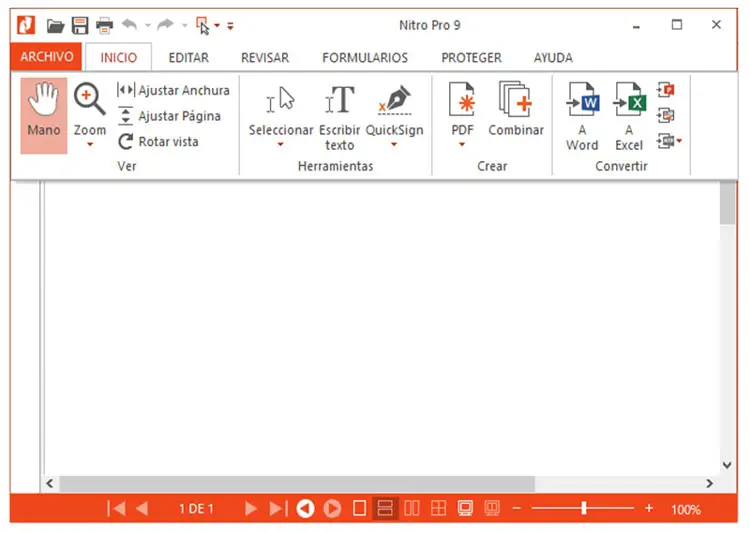Screen dimensions: 750x533
Task: Switch to facing continuous view
Action: 438,508
